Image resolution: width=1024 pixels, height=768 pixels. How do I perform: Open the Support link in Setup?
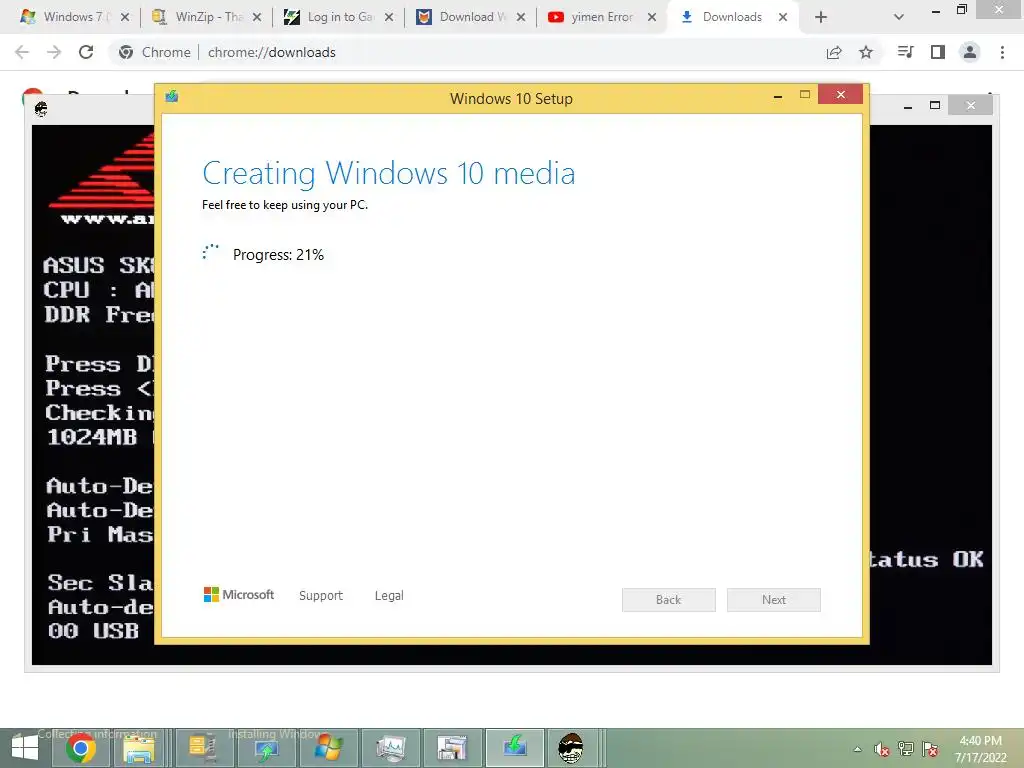pyautogui.click(x=321, y=596)
